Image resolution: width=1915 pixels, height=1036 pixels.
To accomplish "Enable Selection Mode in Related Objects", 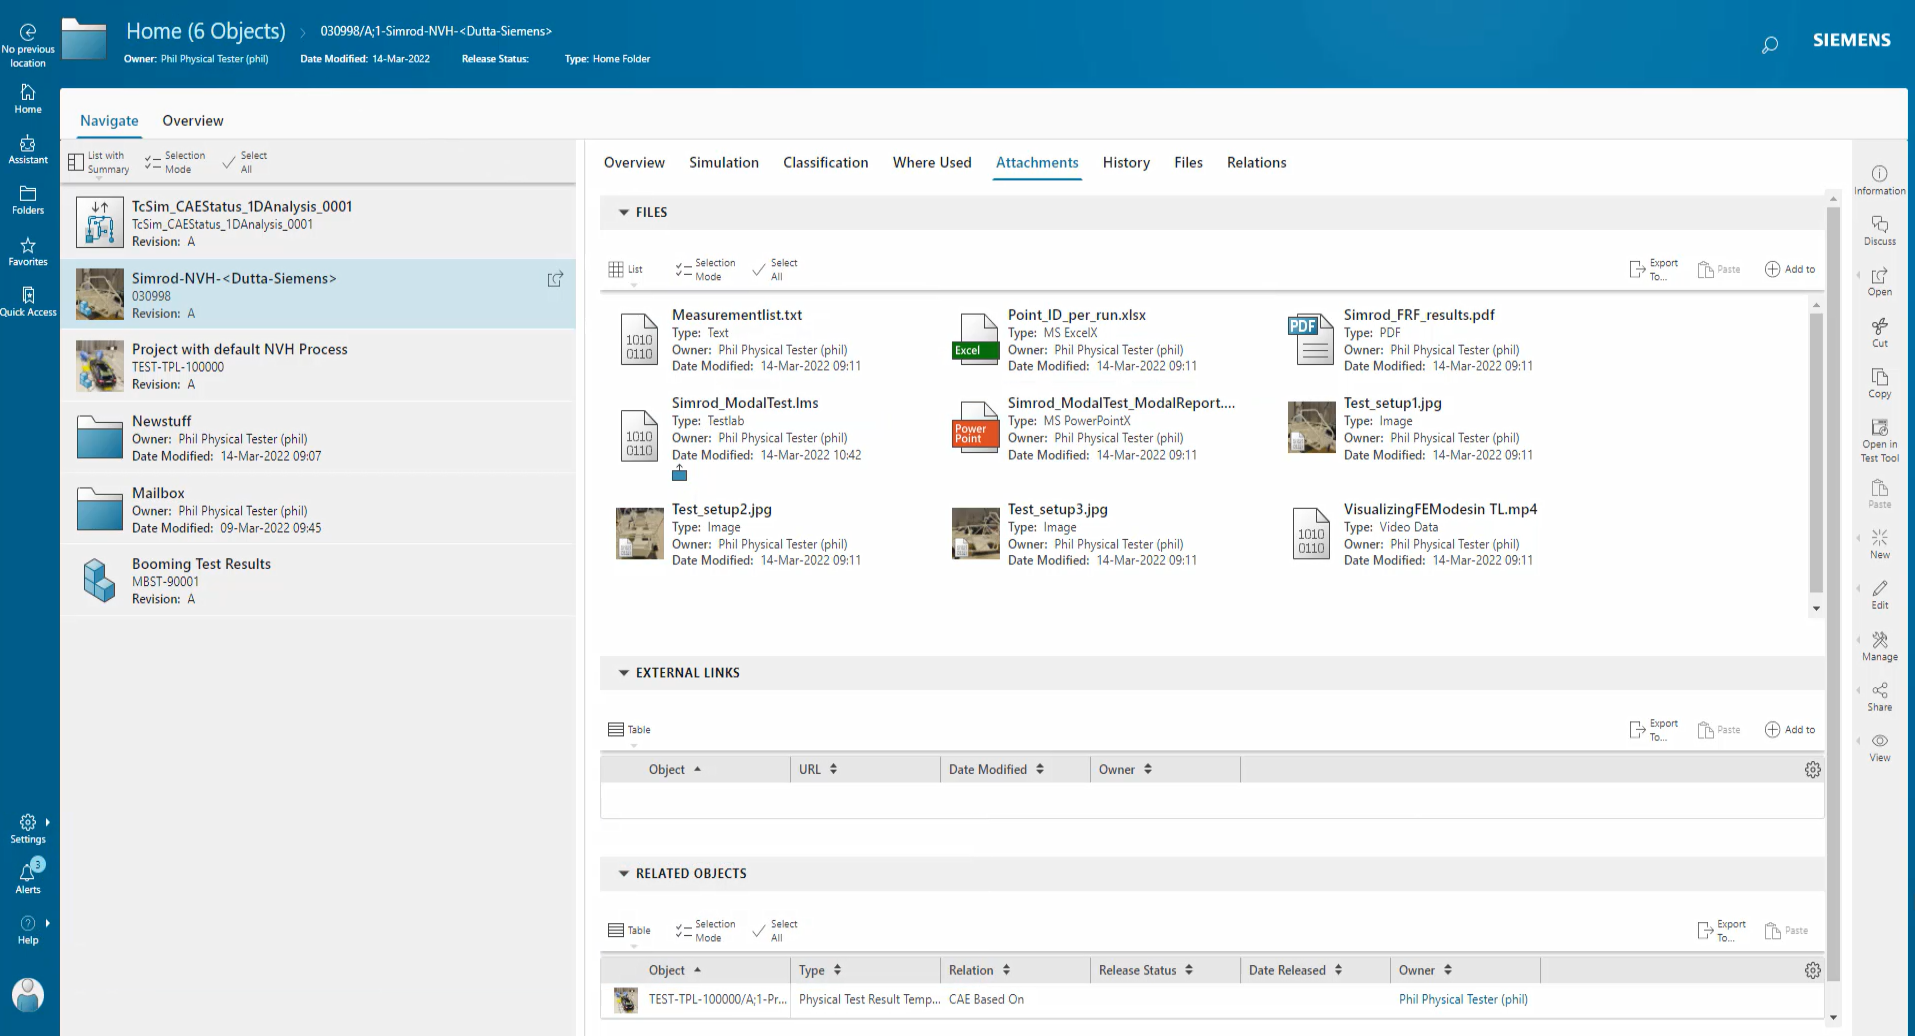I will point(705,929).
